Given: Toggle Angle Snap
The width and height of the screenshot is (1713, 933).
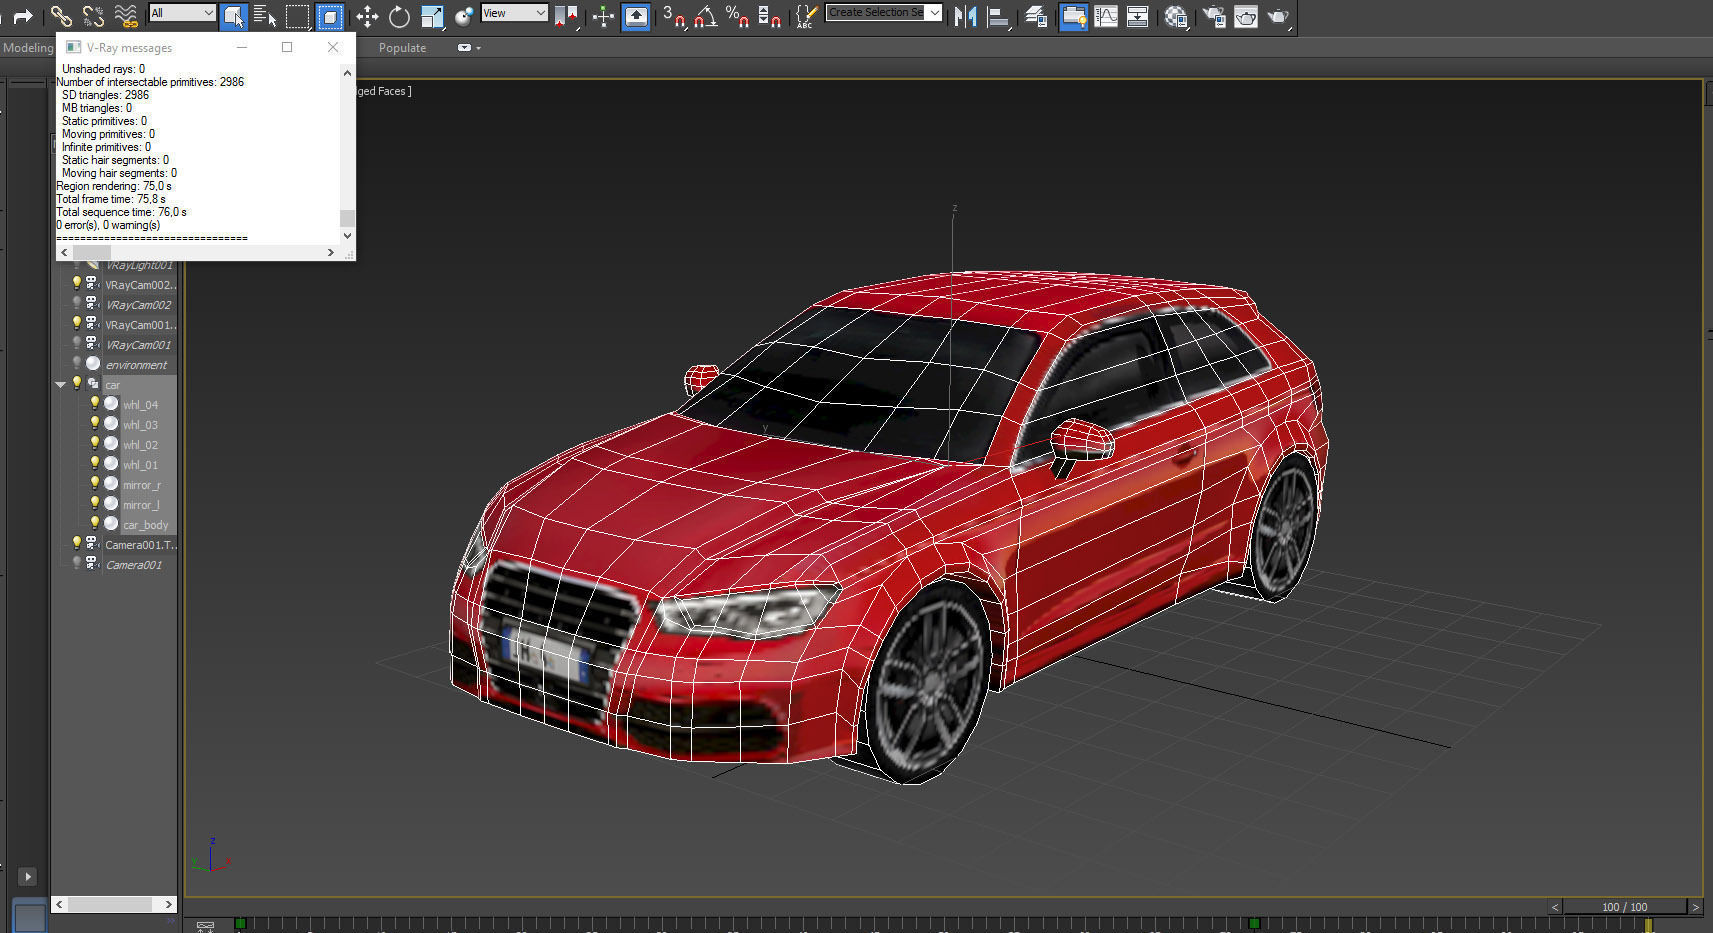Looking at the screenshot, I should coord(706,16).
